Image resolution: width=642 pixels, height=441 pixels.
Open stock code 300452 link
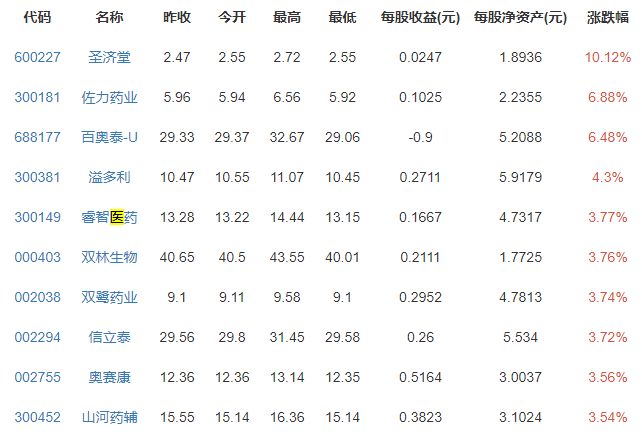pyautogui.click(x=37, y=417)
